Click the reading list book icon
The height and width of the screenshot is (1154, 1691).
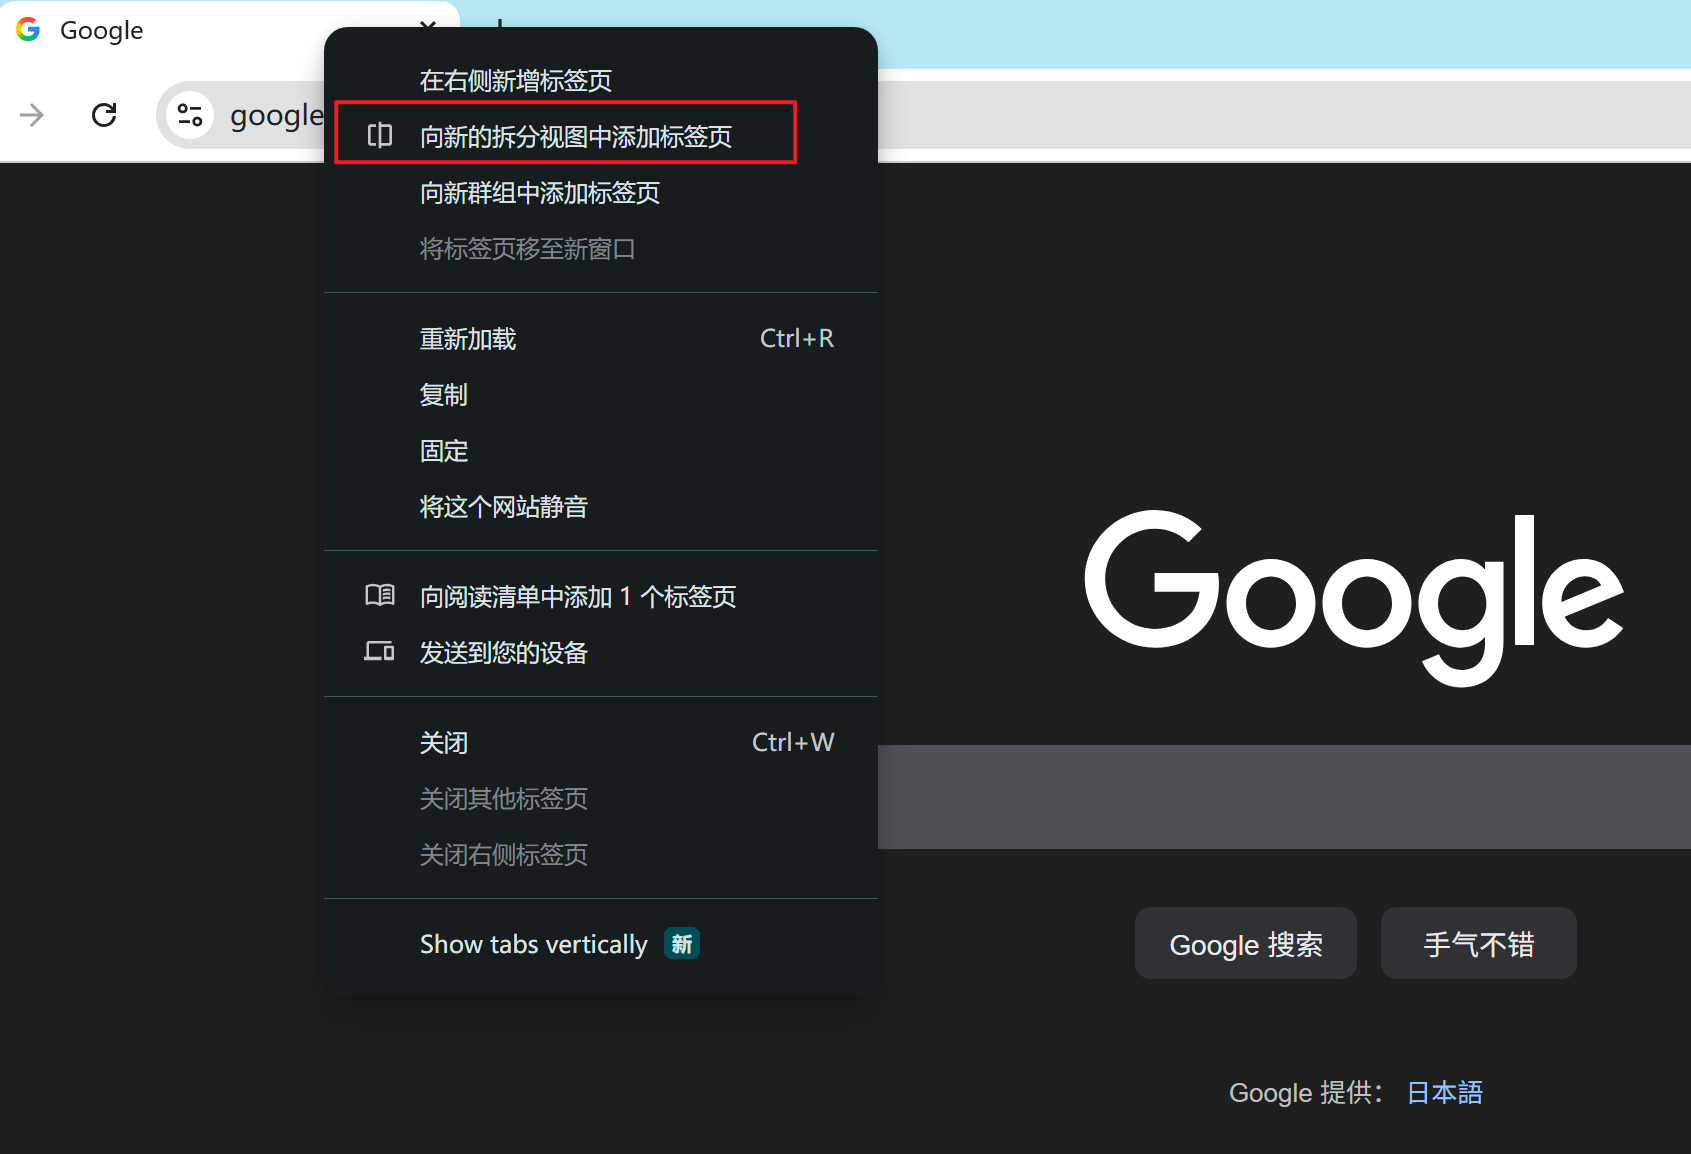click(x=380, y=596)
